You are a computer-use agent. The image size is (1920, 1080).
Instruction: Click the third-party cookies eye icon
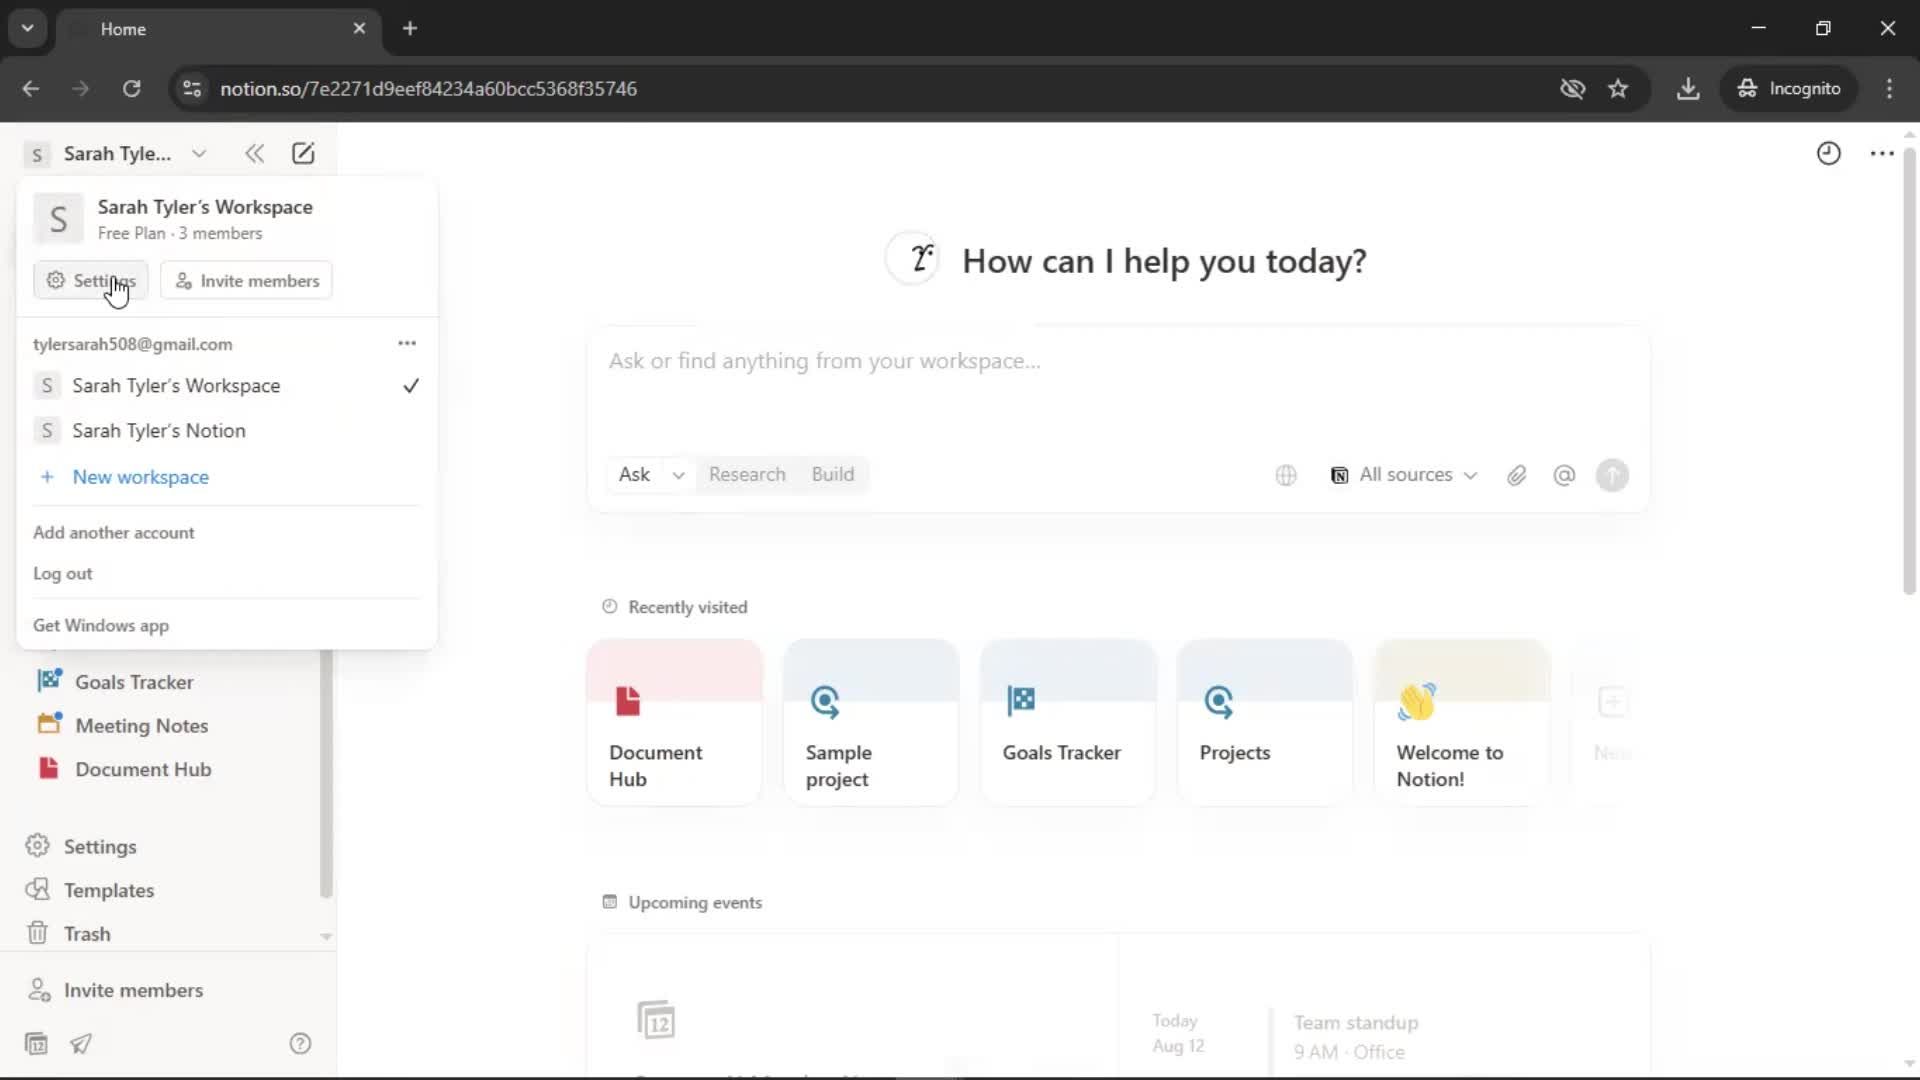1572,88
